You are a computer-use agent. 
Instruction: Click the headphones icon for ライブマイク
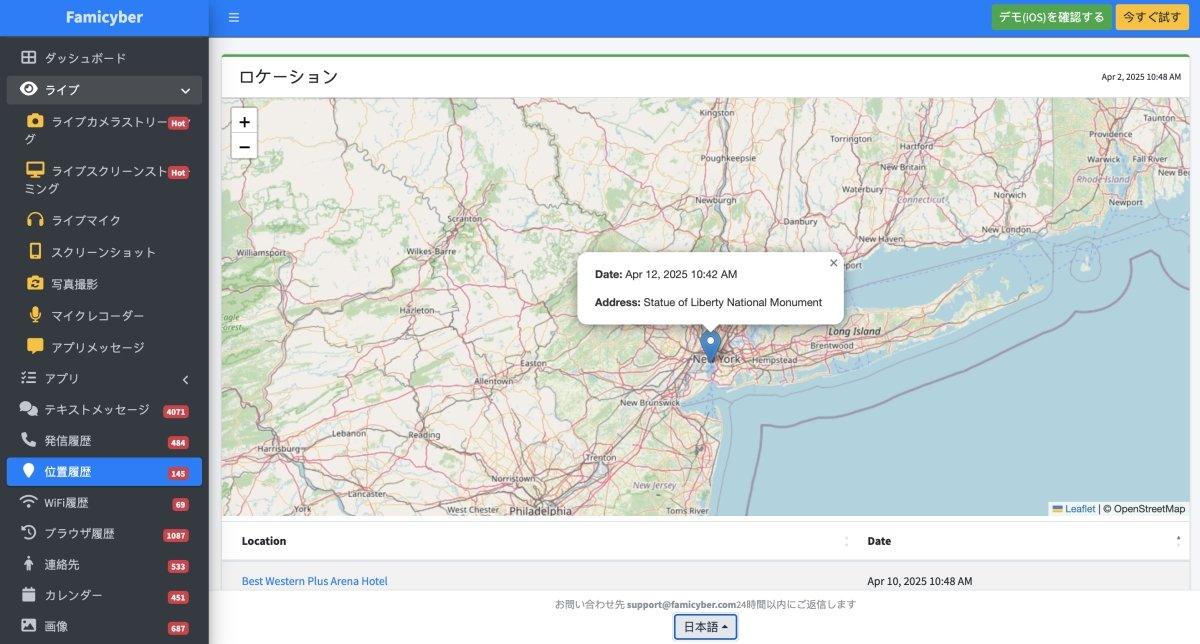(x=35, y=220)
